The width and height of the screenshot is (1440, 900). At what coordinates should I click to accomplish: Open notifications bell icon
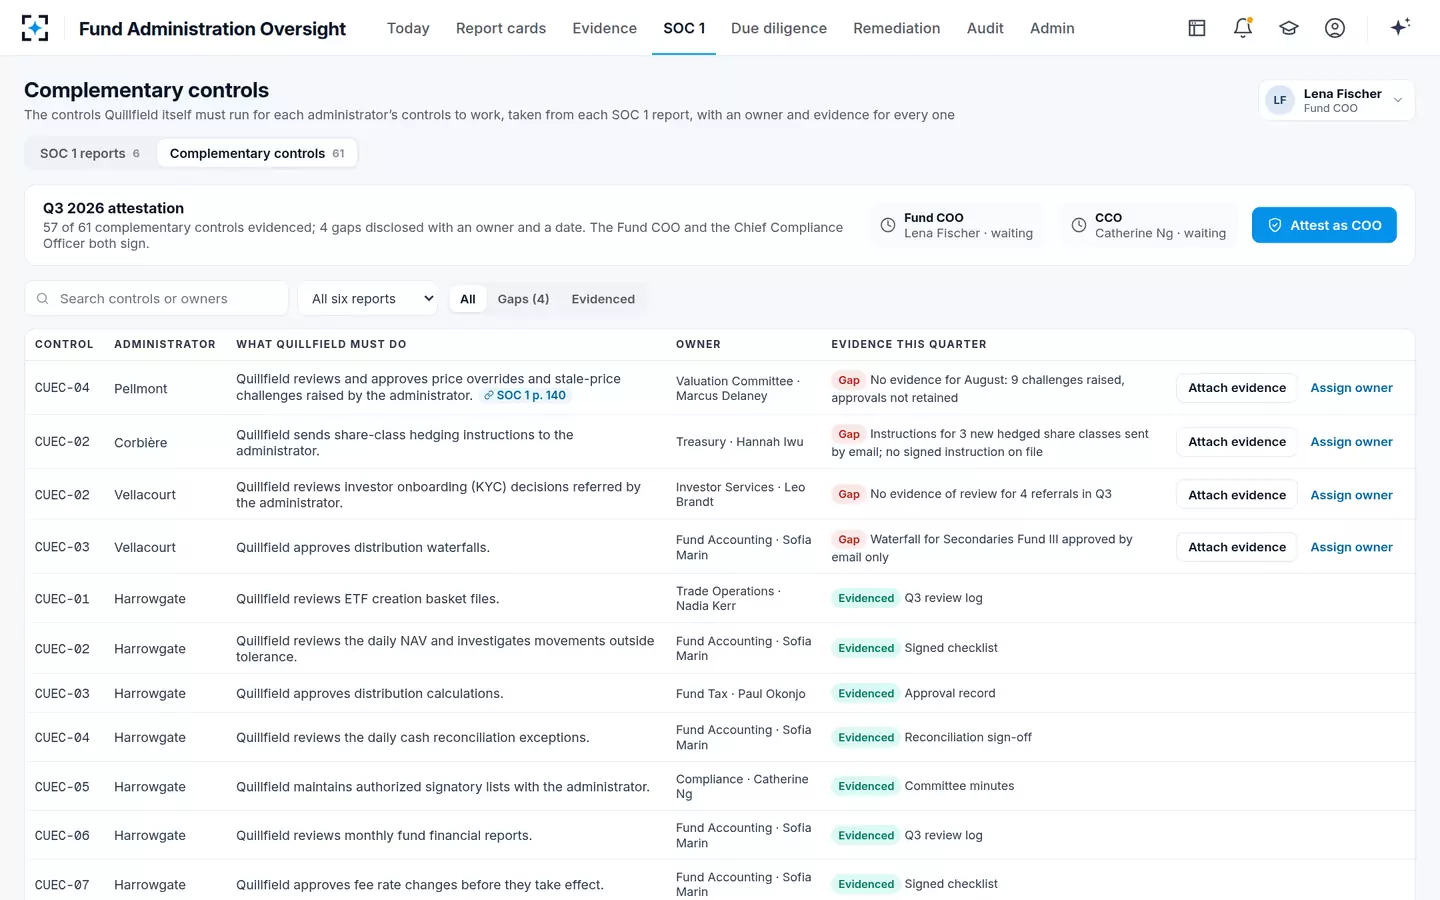point(1243,28)
